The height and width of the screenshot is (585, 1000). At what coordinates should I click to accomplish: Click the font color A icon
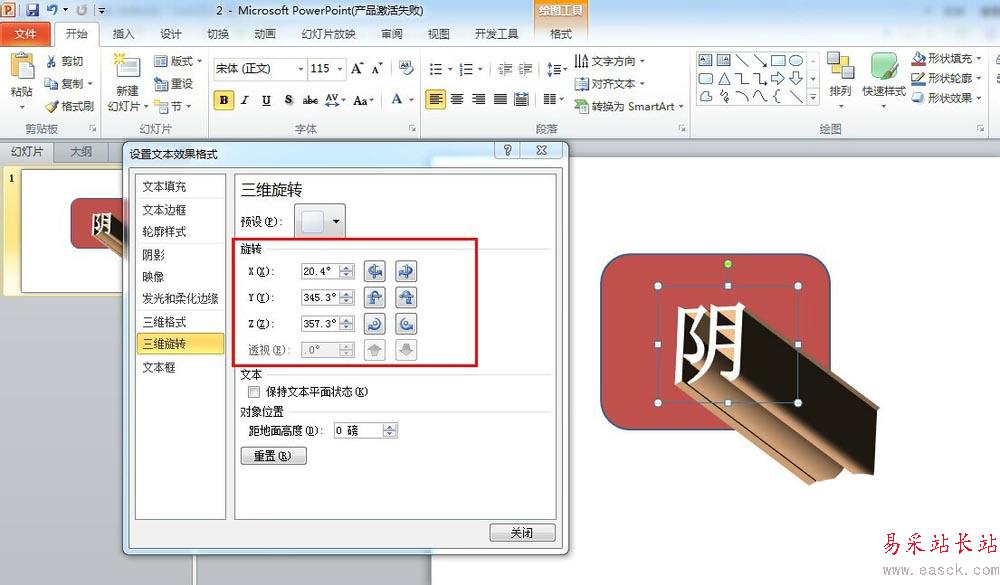tap(397, 100)
